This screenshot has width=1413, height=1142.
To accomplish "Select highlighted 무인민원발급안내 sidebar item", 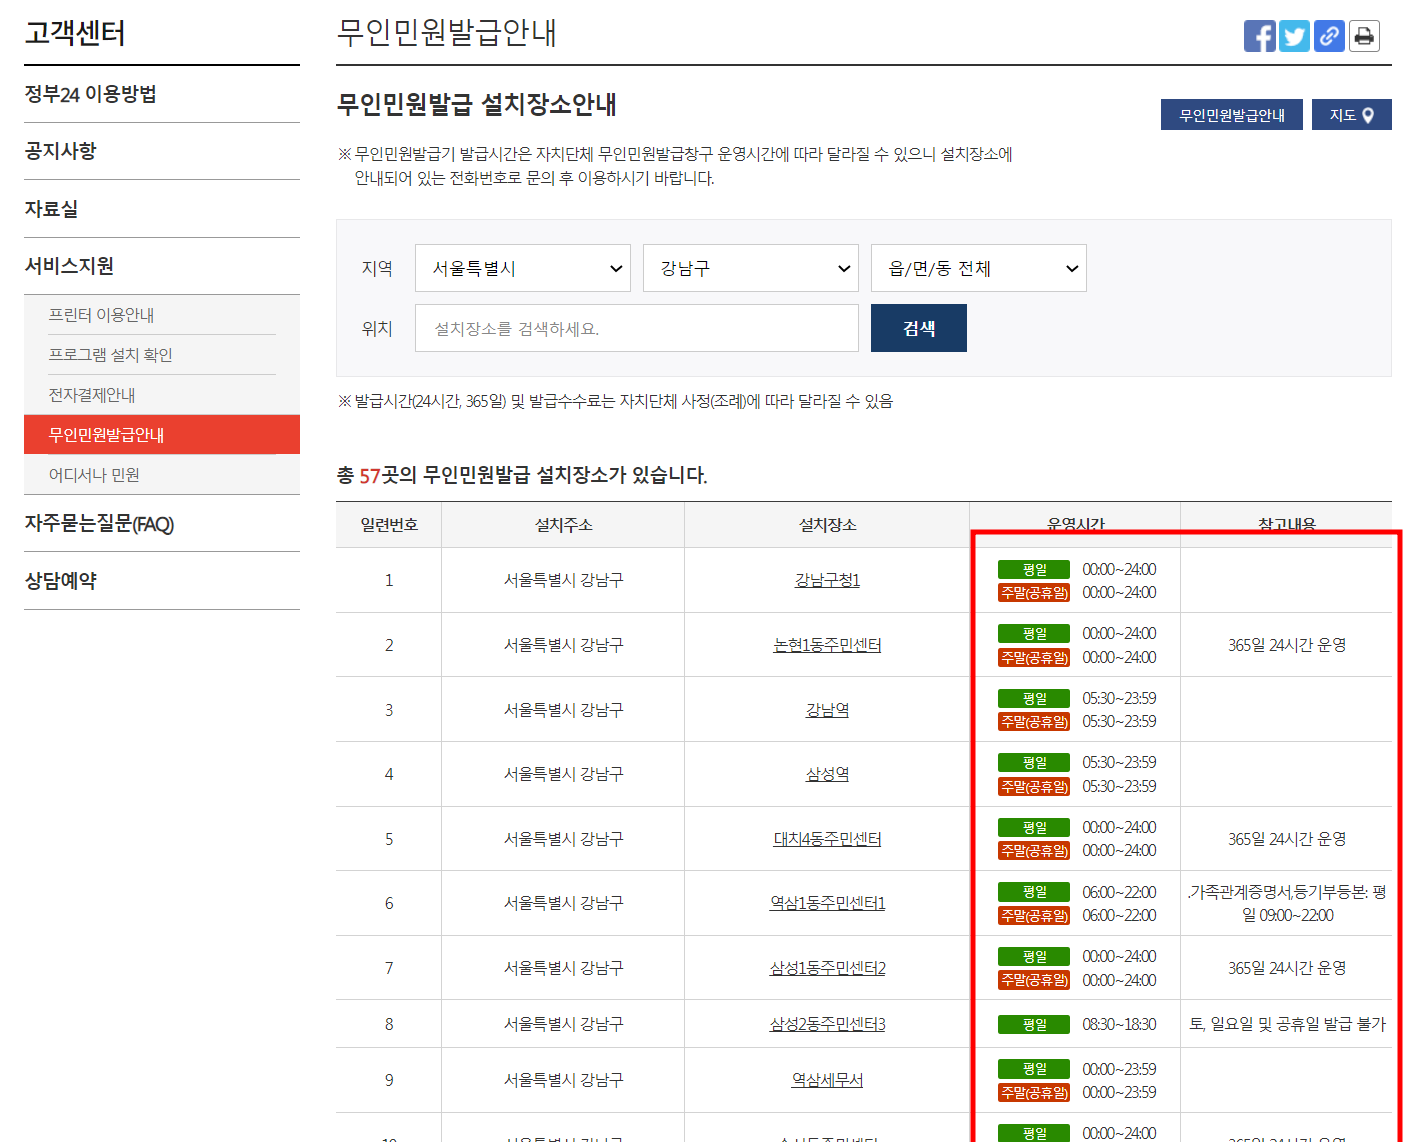I will pyautogui.click(x=162, y=435).
